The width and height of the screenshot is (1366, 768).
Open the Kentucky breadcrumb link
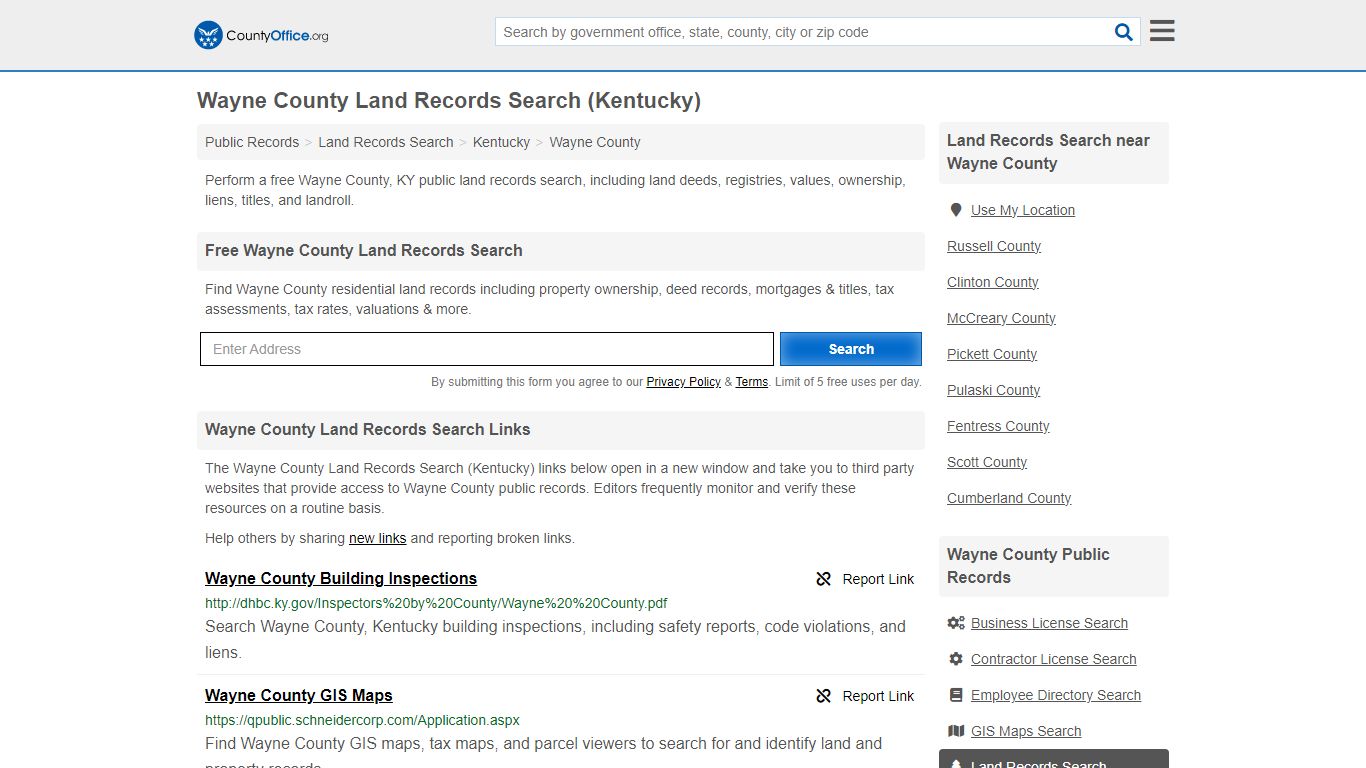(x=502, y=142)
